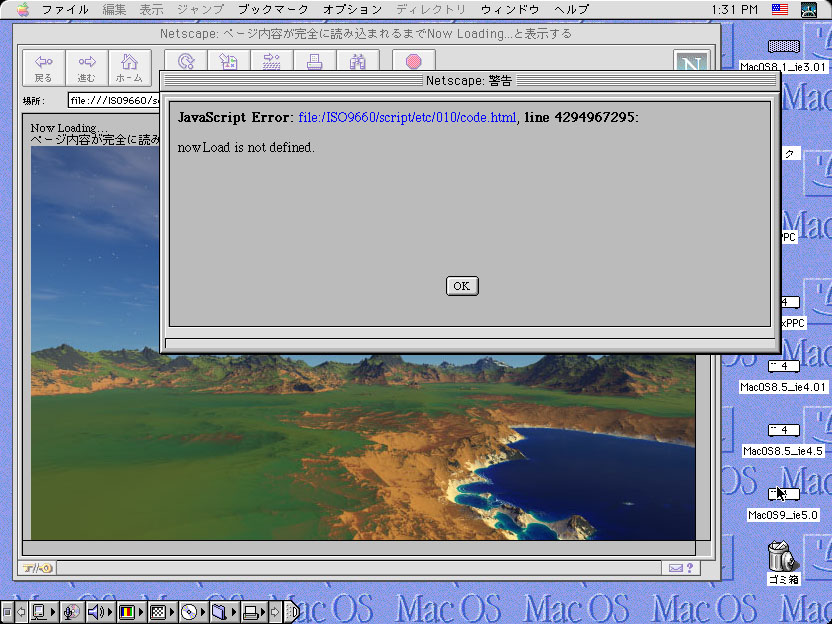The image size is (832, 624).
Task: Click the mail envelope icon in the status bar
Action: [675, 568]
